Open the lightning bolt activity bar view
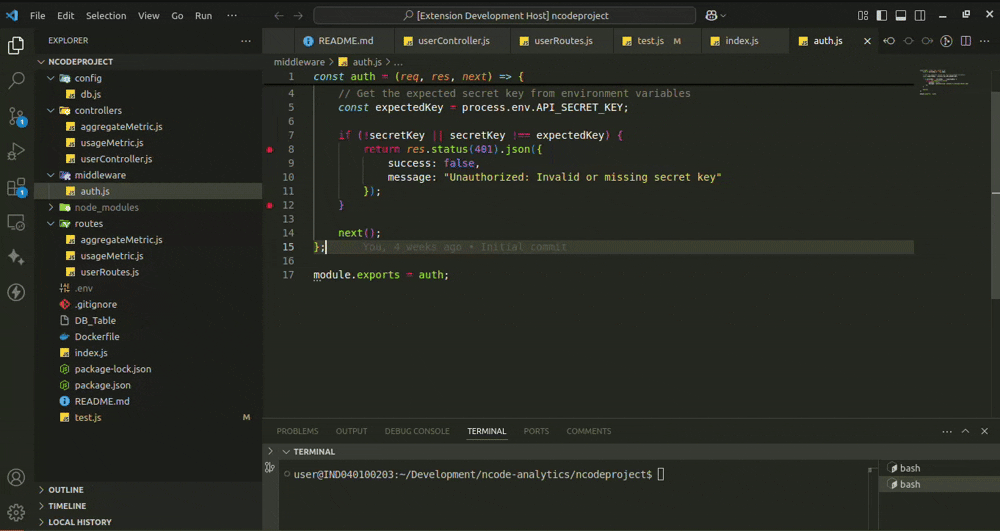The width and height of the screenshot is (1000, 531). coord(16,292)
